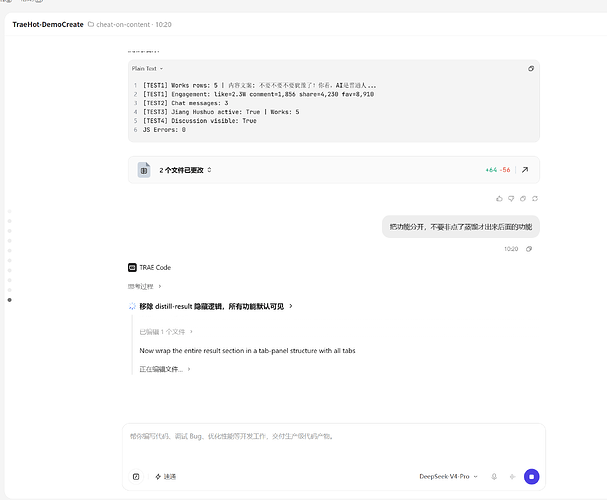Click the user message bubble 把功能分开

point(461,227)
